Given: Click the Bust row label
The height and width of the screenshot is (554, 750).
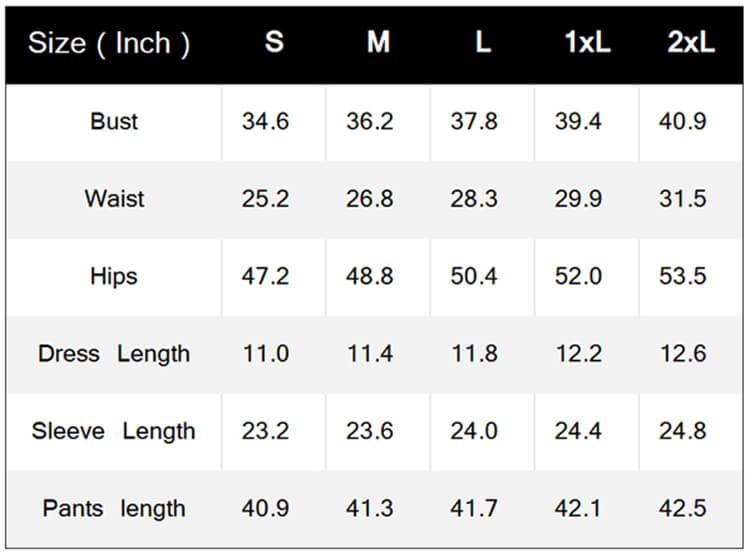Looking at the screenshot, I should click(114, 121).
